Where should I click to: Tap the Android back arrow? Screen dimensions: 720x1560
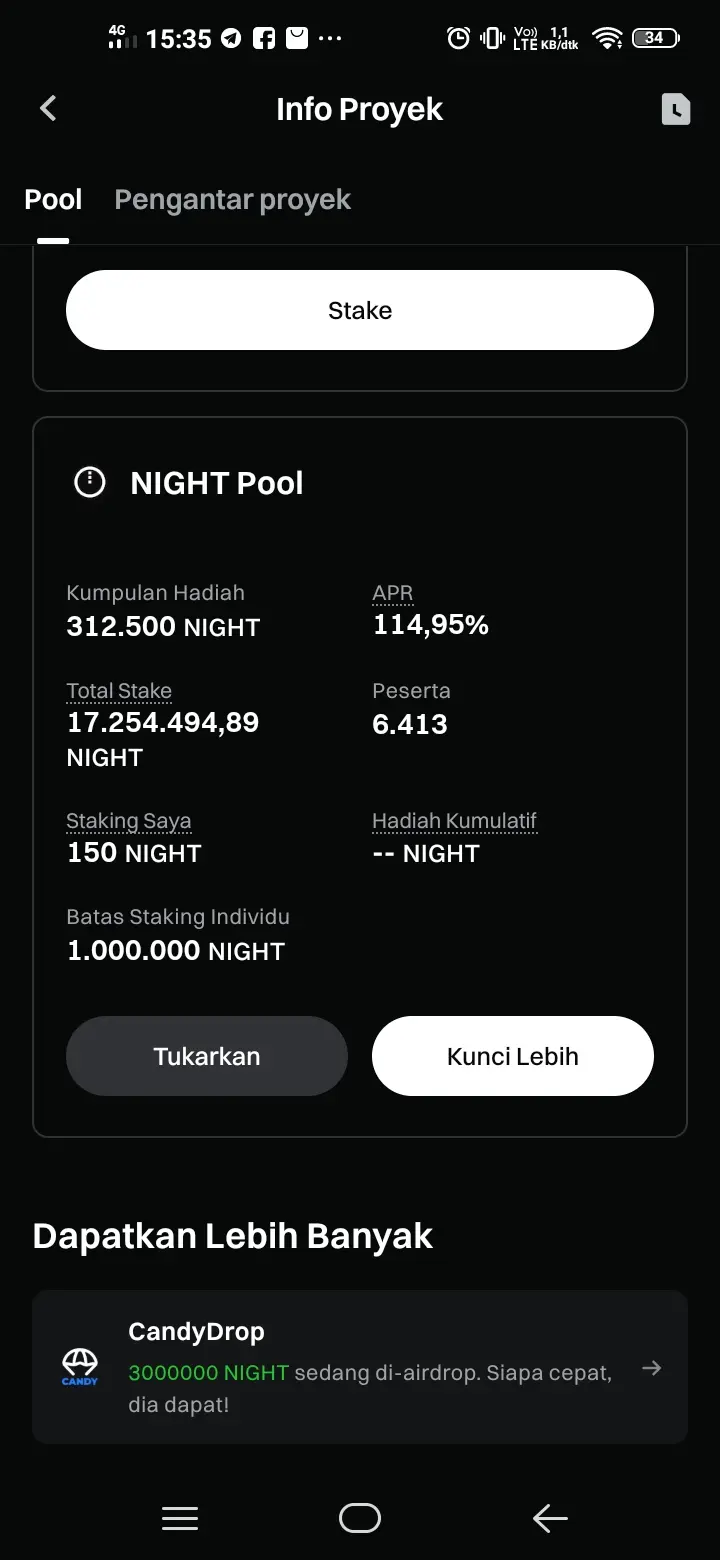pyautogui.click(x=550, y=1519)
